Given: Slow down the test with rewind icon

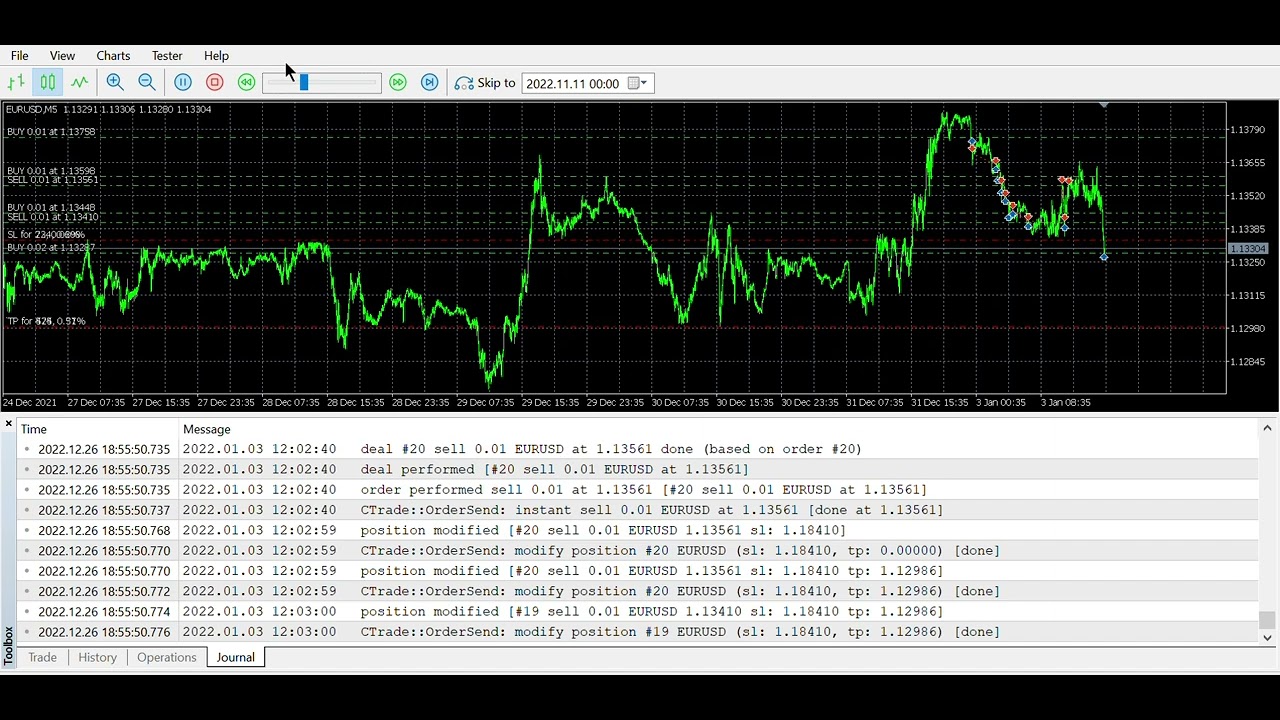Looking at the screenshot, I should (246, 83).
